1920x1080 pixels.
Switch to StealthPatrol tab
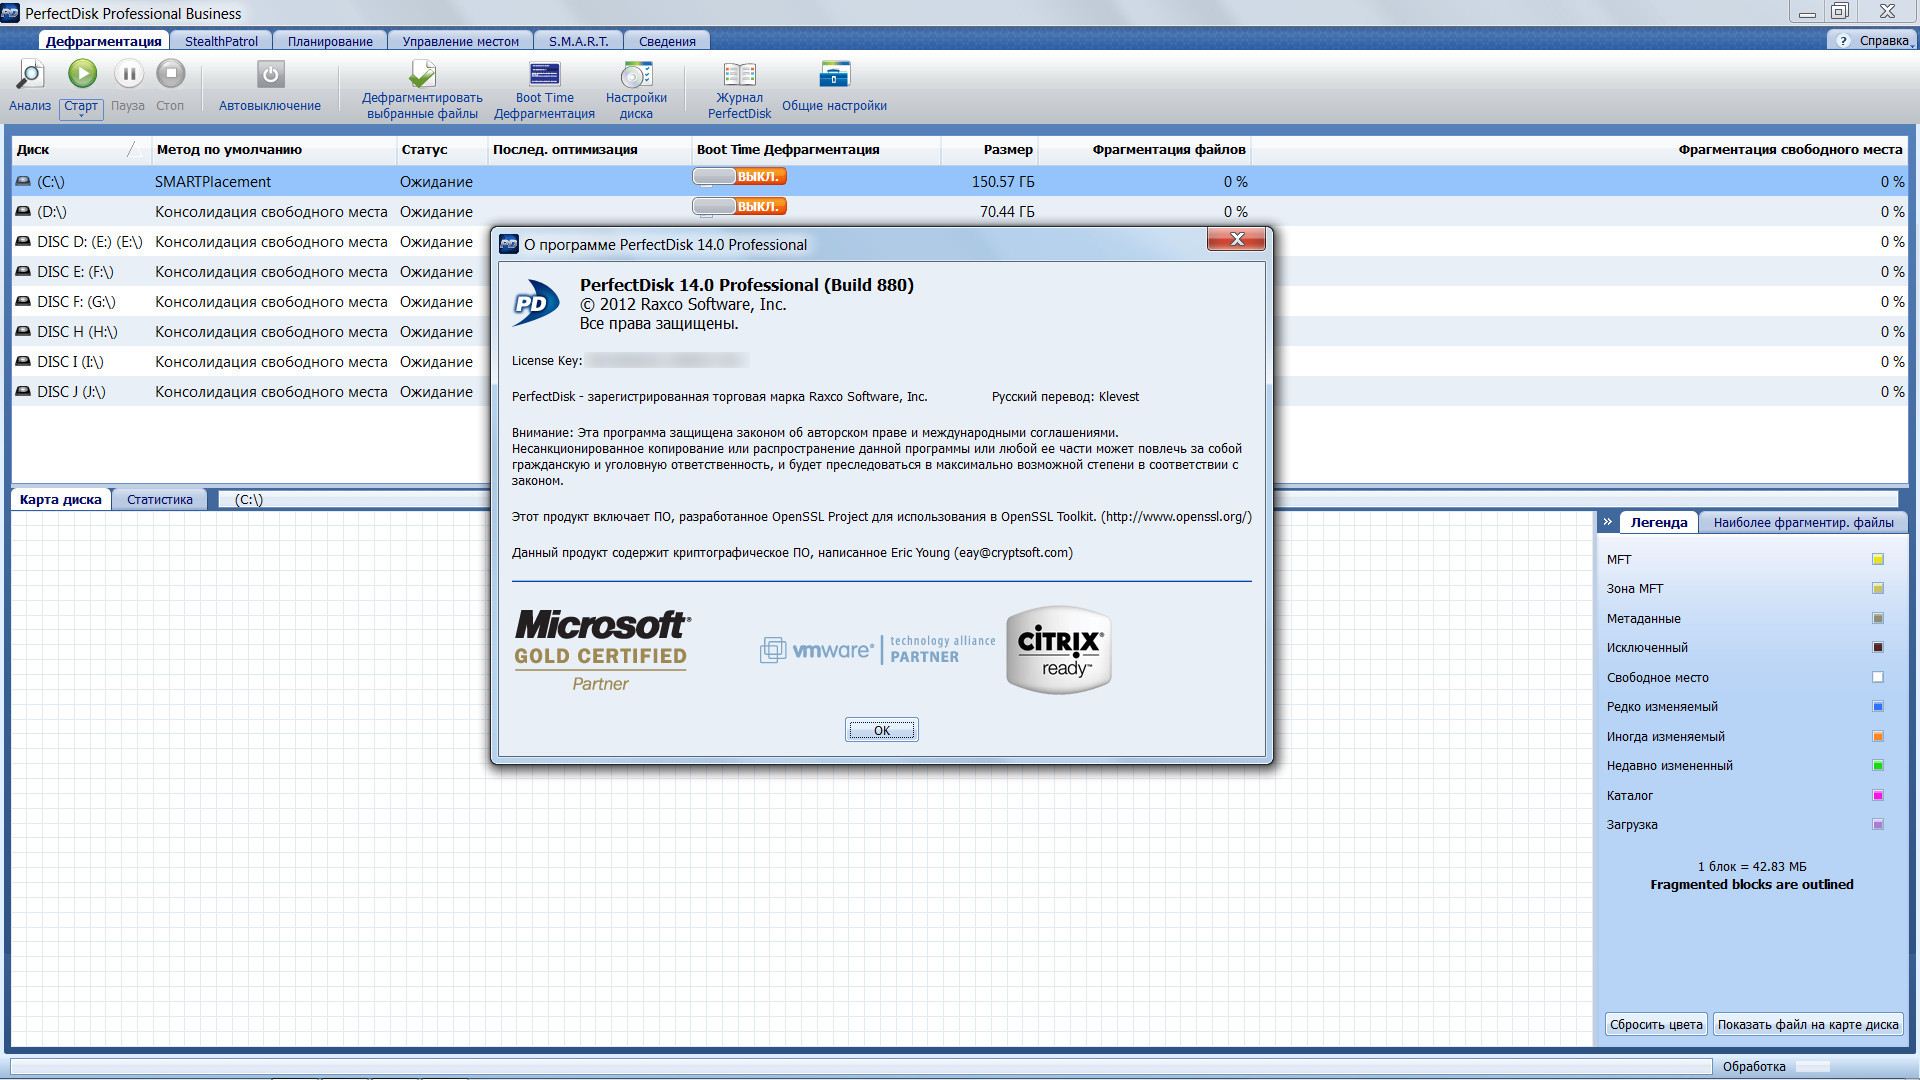(221, 41)
